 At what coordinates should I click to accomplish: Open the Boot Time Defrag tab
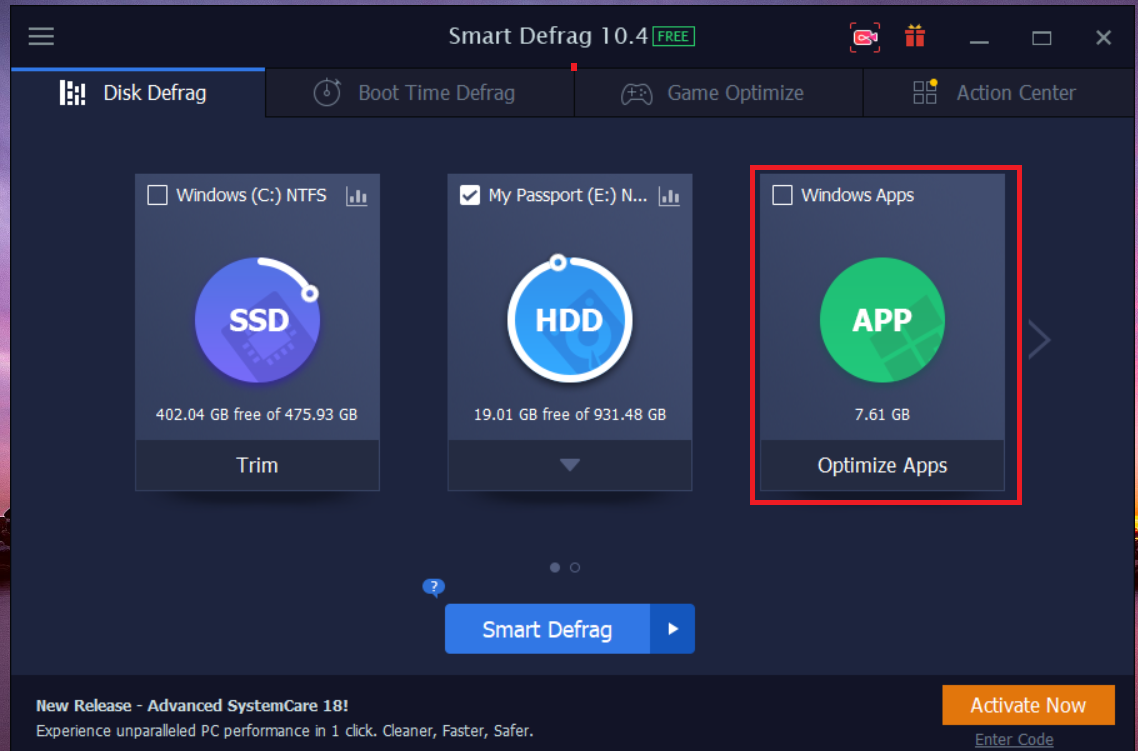pyautogui.click(x=419, y=93)
